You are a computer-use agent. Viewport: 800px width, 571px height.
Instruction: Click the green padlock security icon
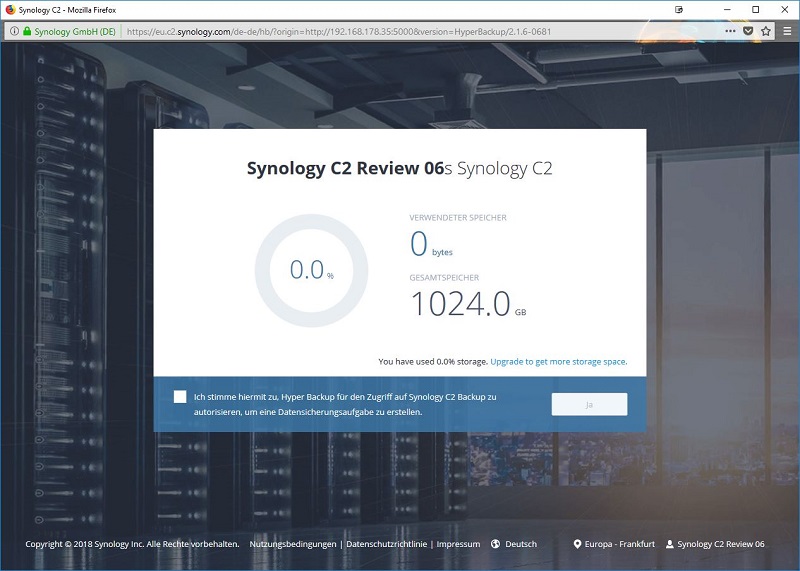(x=27, y=31)
